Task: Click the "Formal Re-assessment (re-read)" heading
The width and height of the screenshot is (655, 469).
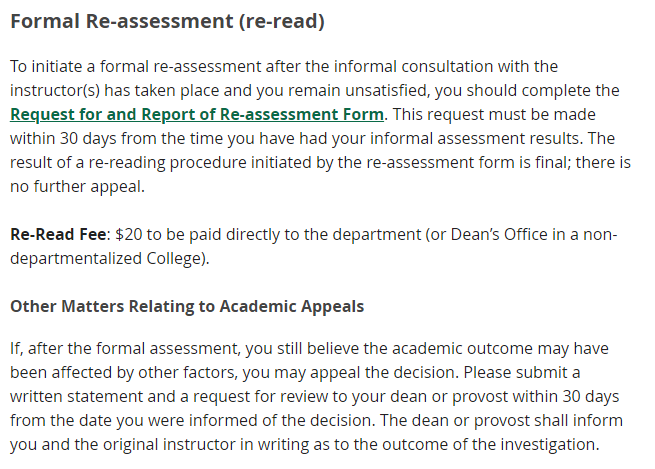Action: [x=167, y=20]
